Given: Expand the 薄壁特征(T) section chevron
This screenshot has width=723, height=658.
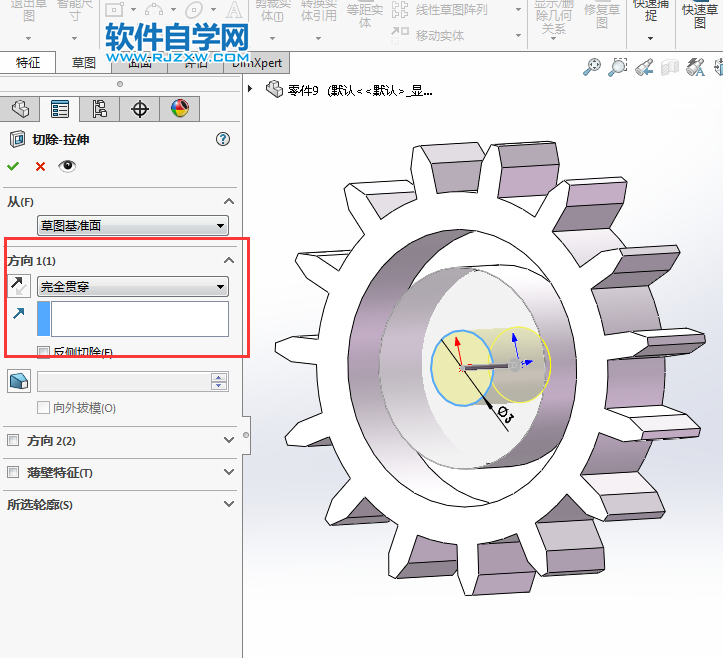Looking at the screenshot, I should click(x=229, y=472).
